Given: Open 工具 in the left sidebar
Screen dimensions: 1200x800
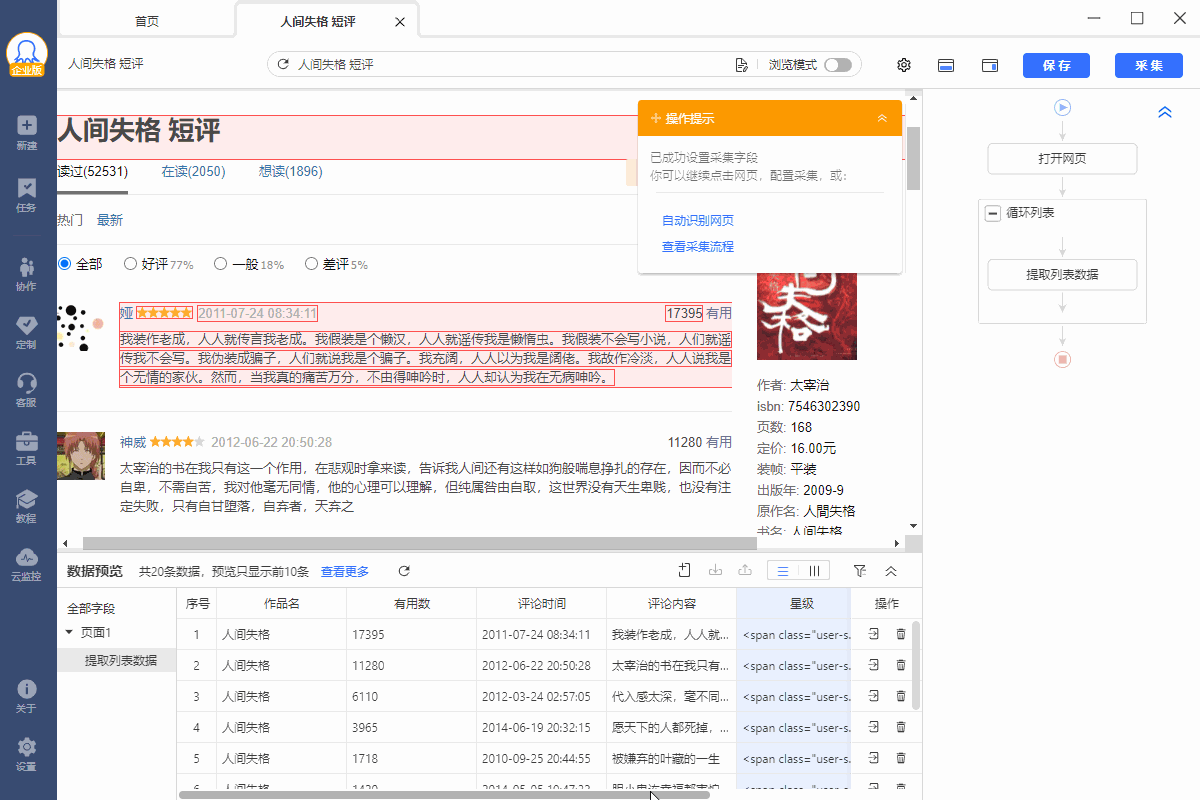Looking at the screenshot, I should pos(27,448).
